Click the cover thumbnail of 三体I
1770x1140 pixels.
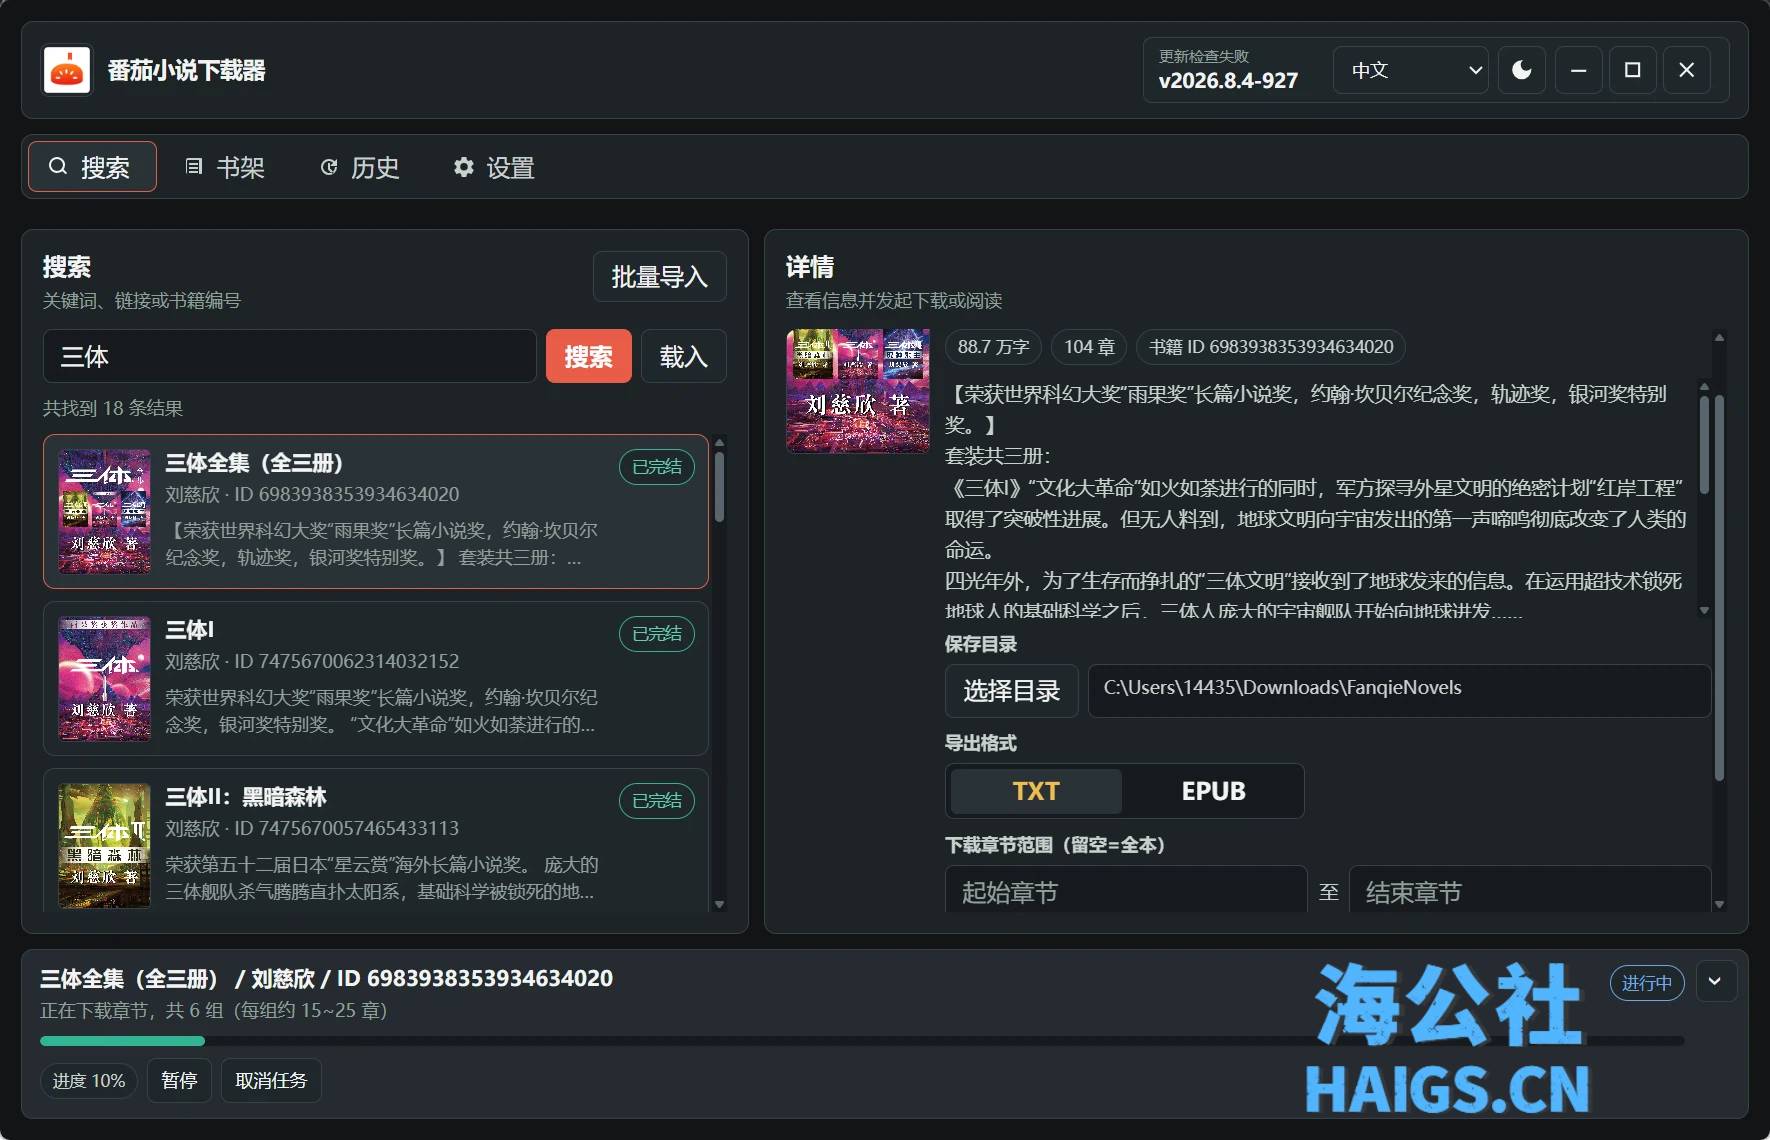tap(105, 678)
